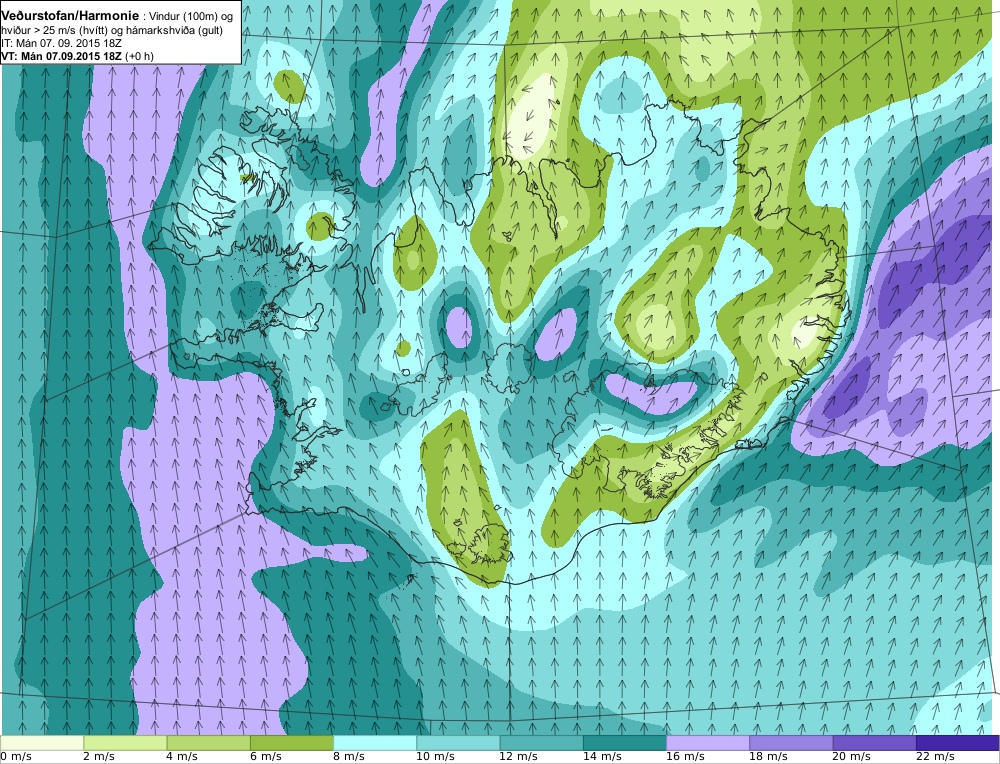Click the 4 m/s legend color swatch

click(209, 743)
